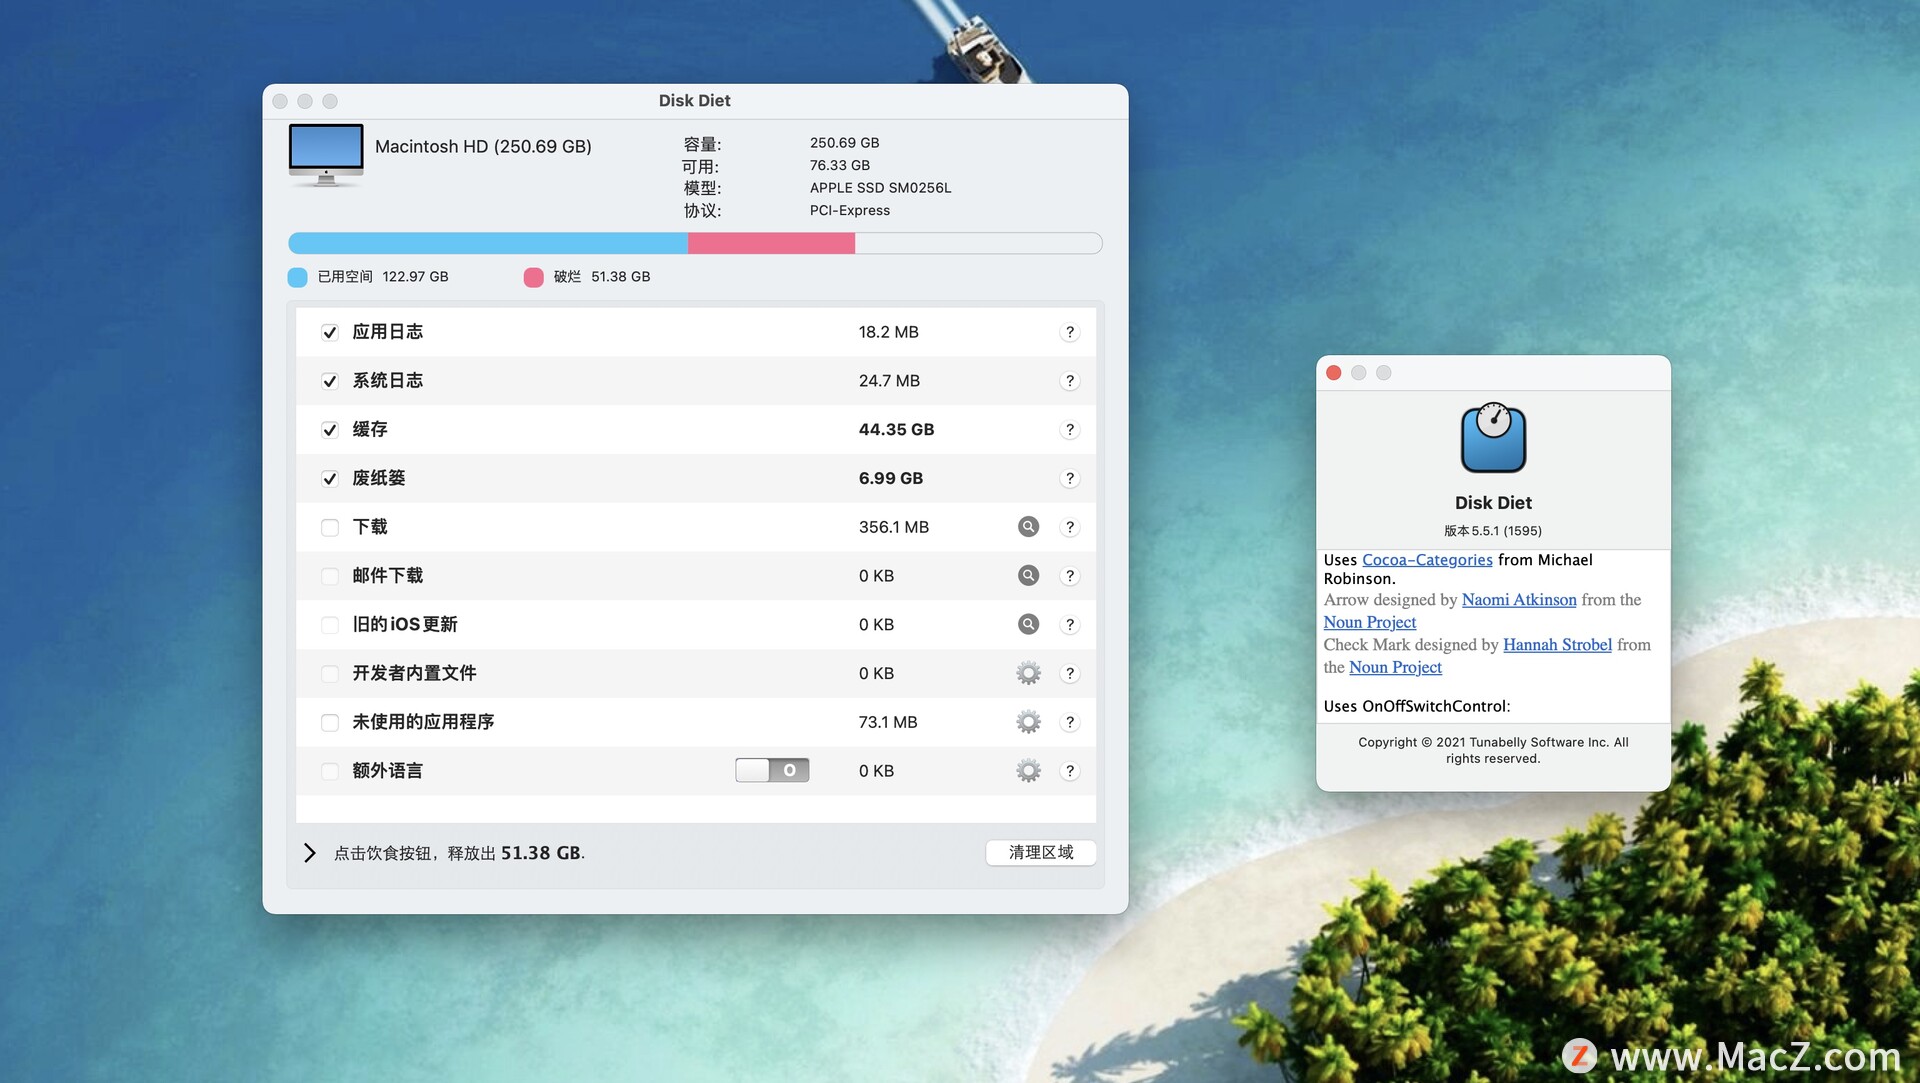This screenshot has height=1083, width=1920.
Task: Click the Hannah Strobel hyperlink
Action: [x=1556, y=644]
